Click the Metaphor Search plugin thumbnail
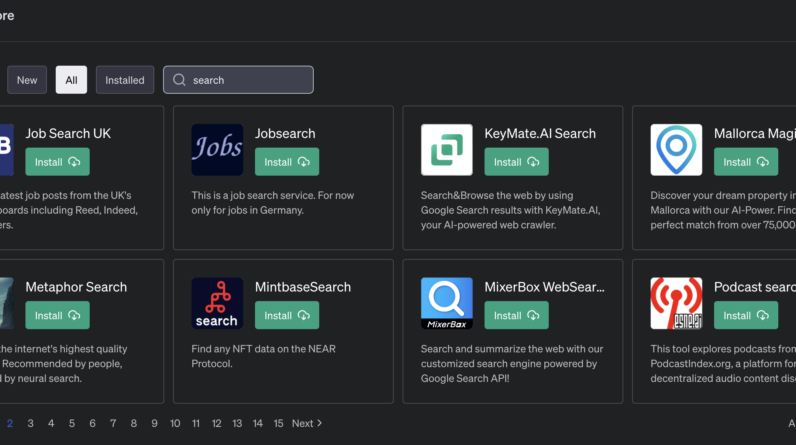Viewport: 796px width, 445px height. point(7,303)
